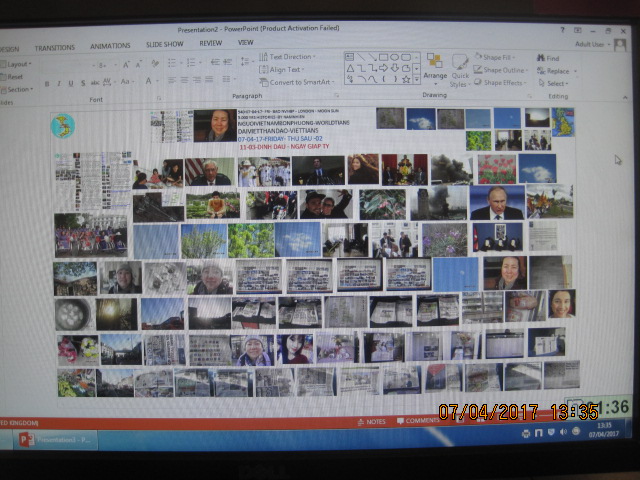Toggle Strikethrough formatting
The image size is (640, 480).
pos(95,82)
